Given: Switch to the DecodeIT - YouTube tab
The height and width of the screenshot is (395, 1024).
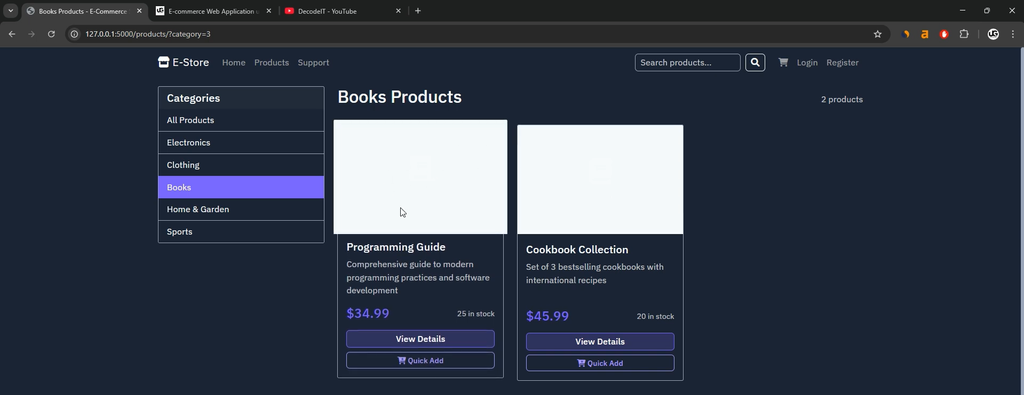Looking at the screenshot, I should 344,11.
